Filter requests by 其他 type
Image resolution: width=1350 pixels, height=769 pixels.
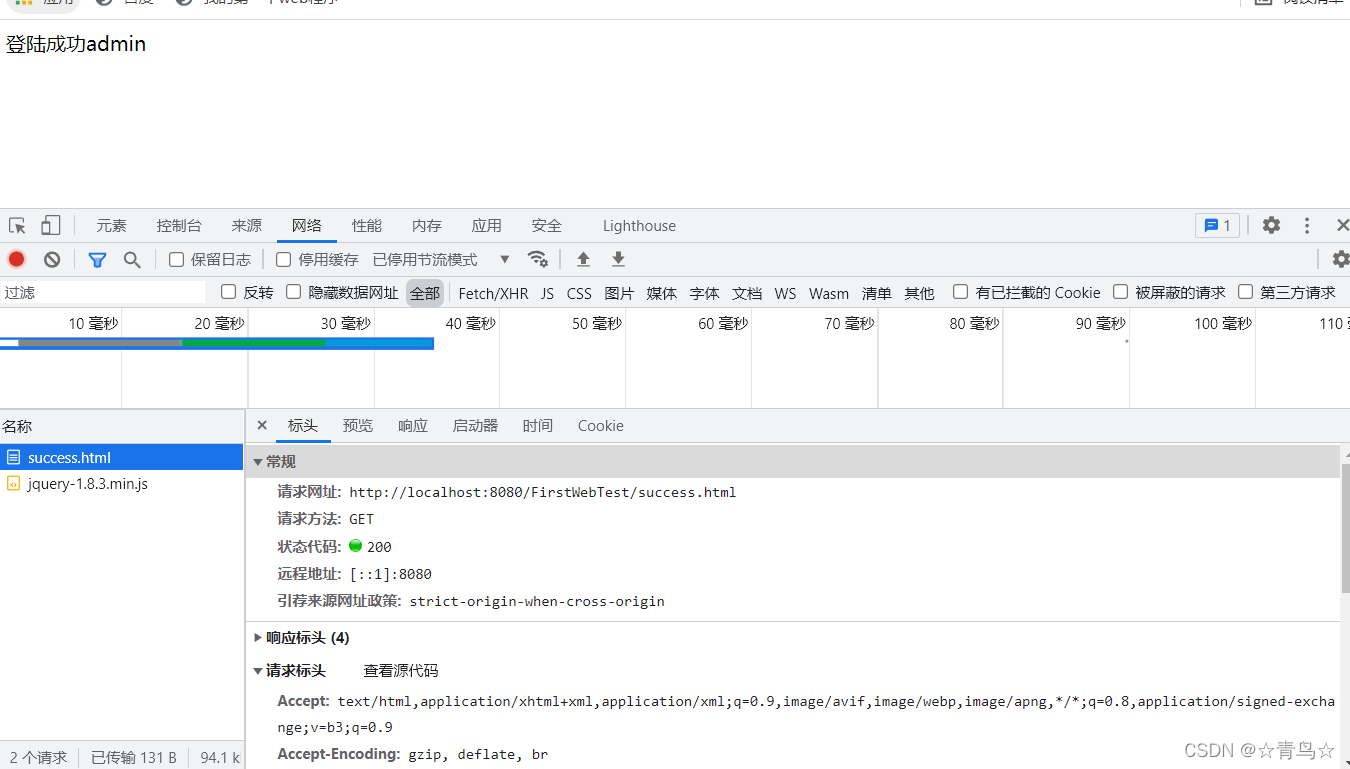pyautogui.click(x=919, y=293)
